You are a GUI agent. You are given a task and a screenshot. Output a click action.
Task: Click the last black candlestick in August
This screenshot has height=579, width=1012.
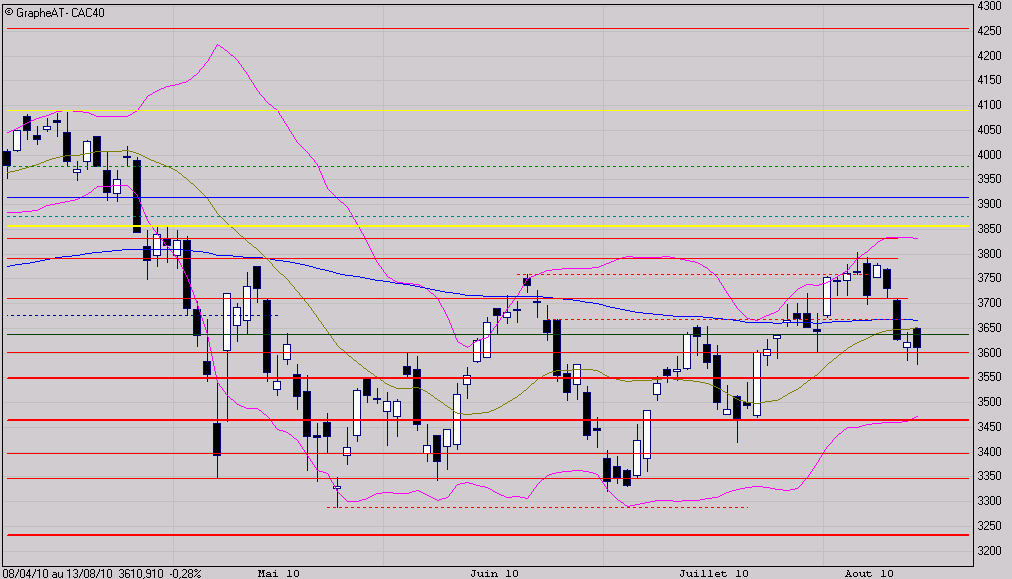[x=917, y=338]
